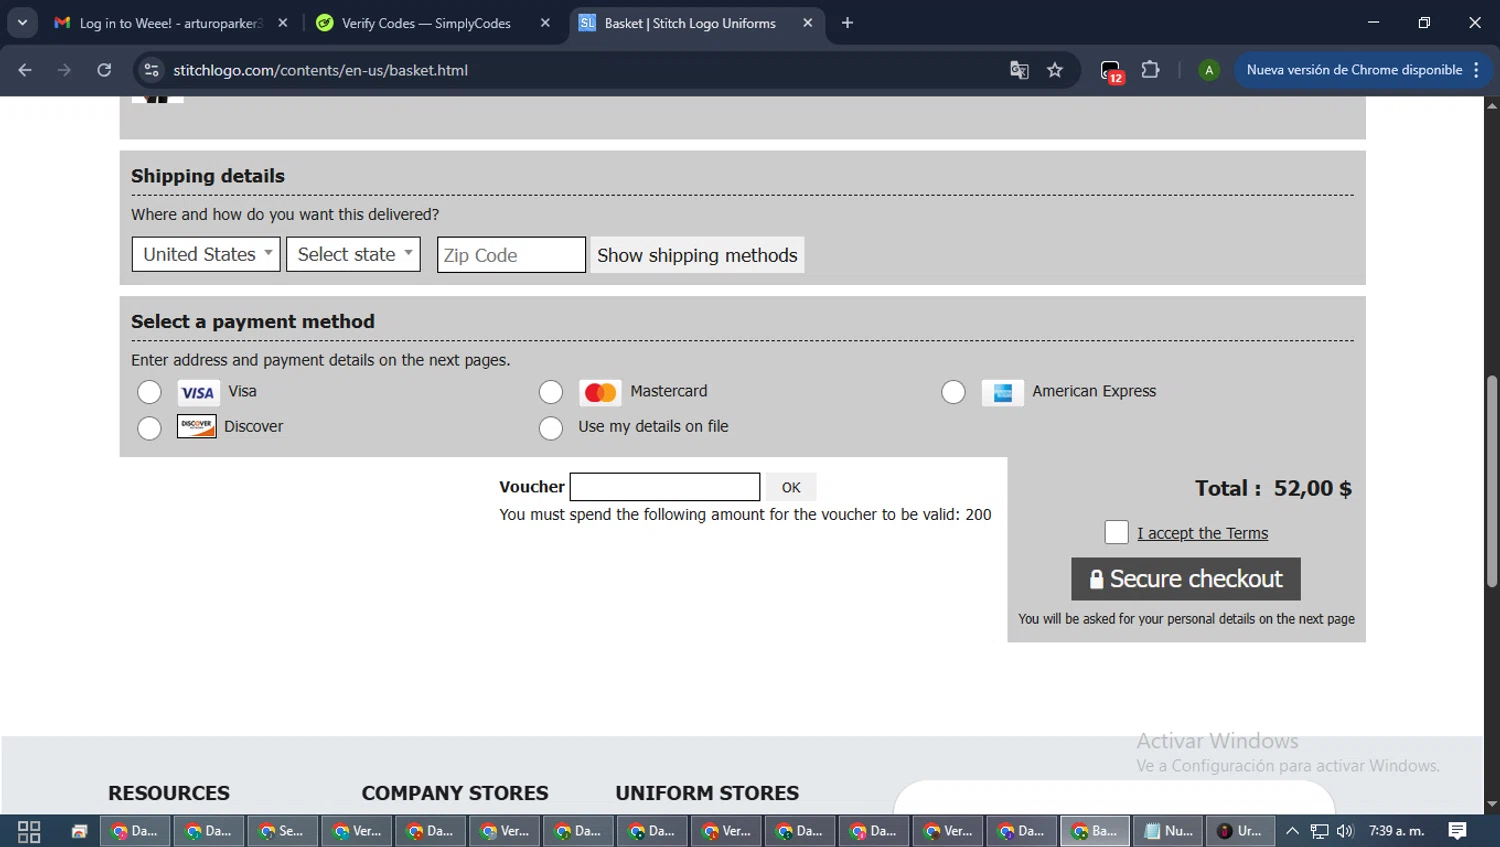Viewport: 1500px width, 847px height.
Task: Click the UNIFORM STORES footer heading
Action: (x=707, y=793)
